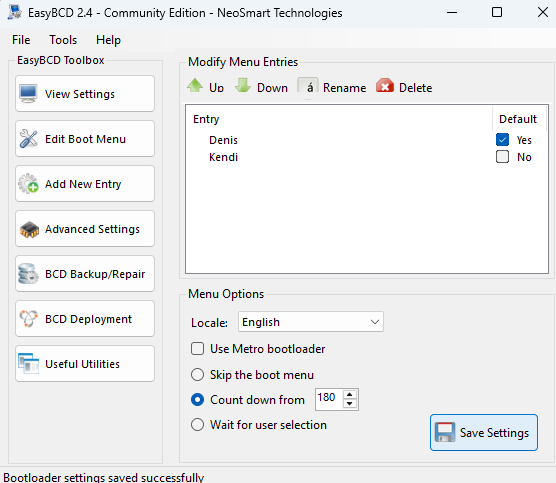Click the Delete text label
Image resolution: width=556 pixels, height=483 pixels.
[x=416, y=88]
